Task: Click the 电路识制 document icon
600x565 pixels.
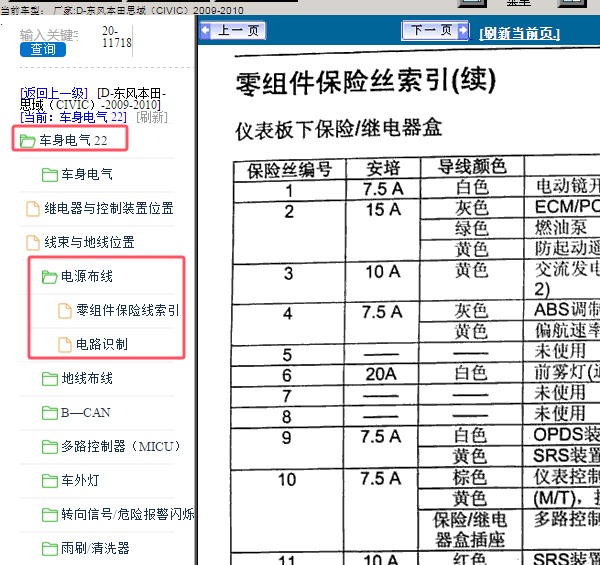Action: point(65,345)
